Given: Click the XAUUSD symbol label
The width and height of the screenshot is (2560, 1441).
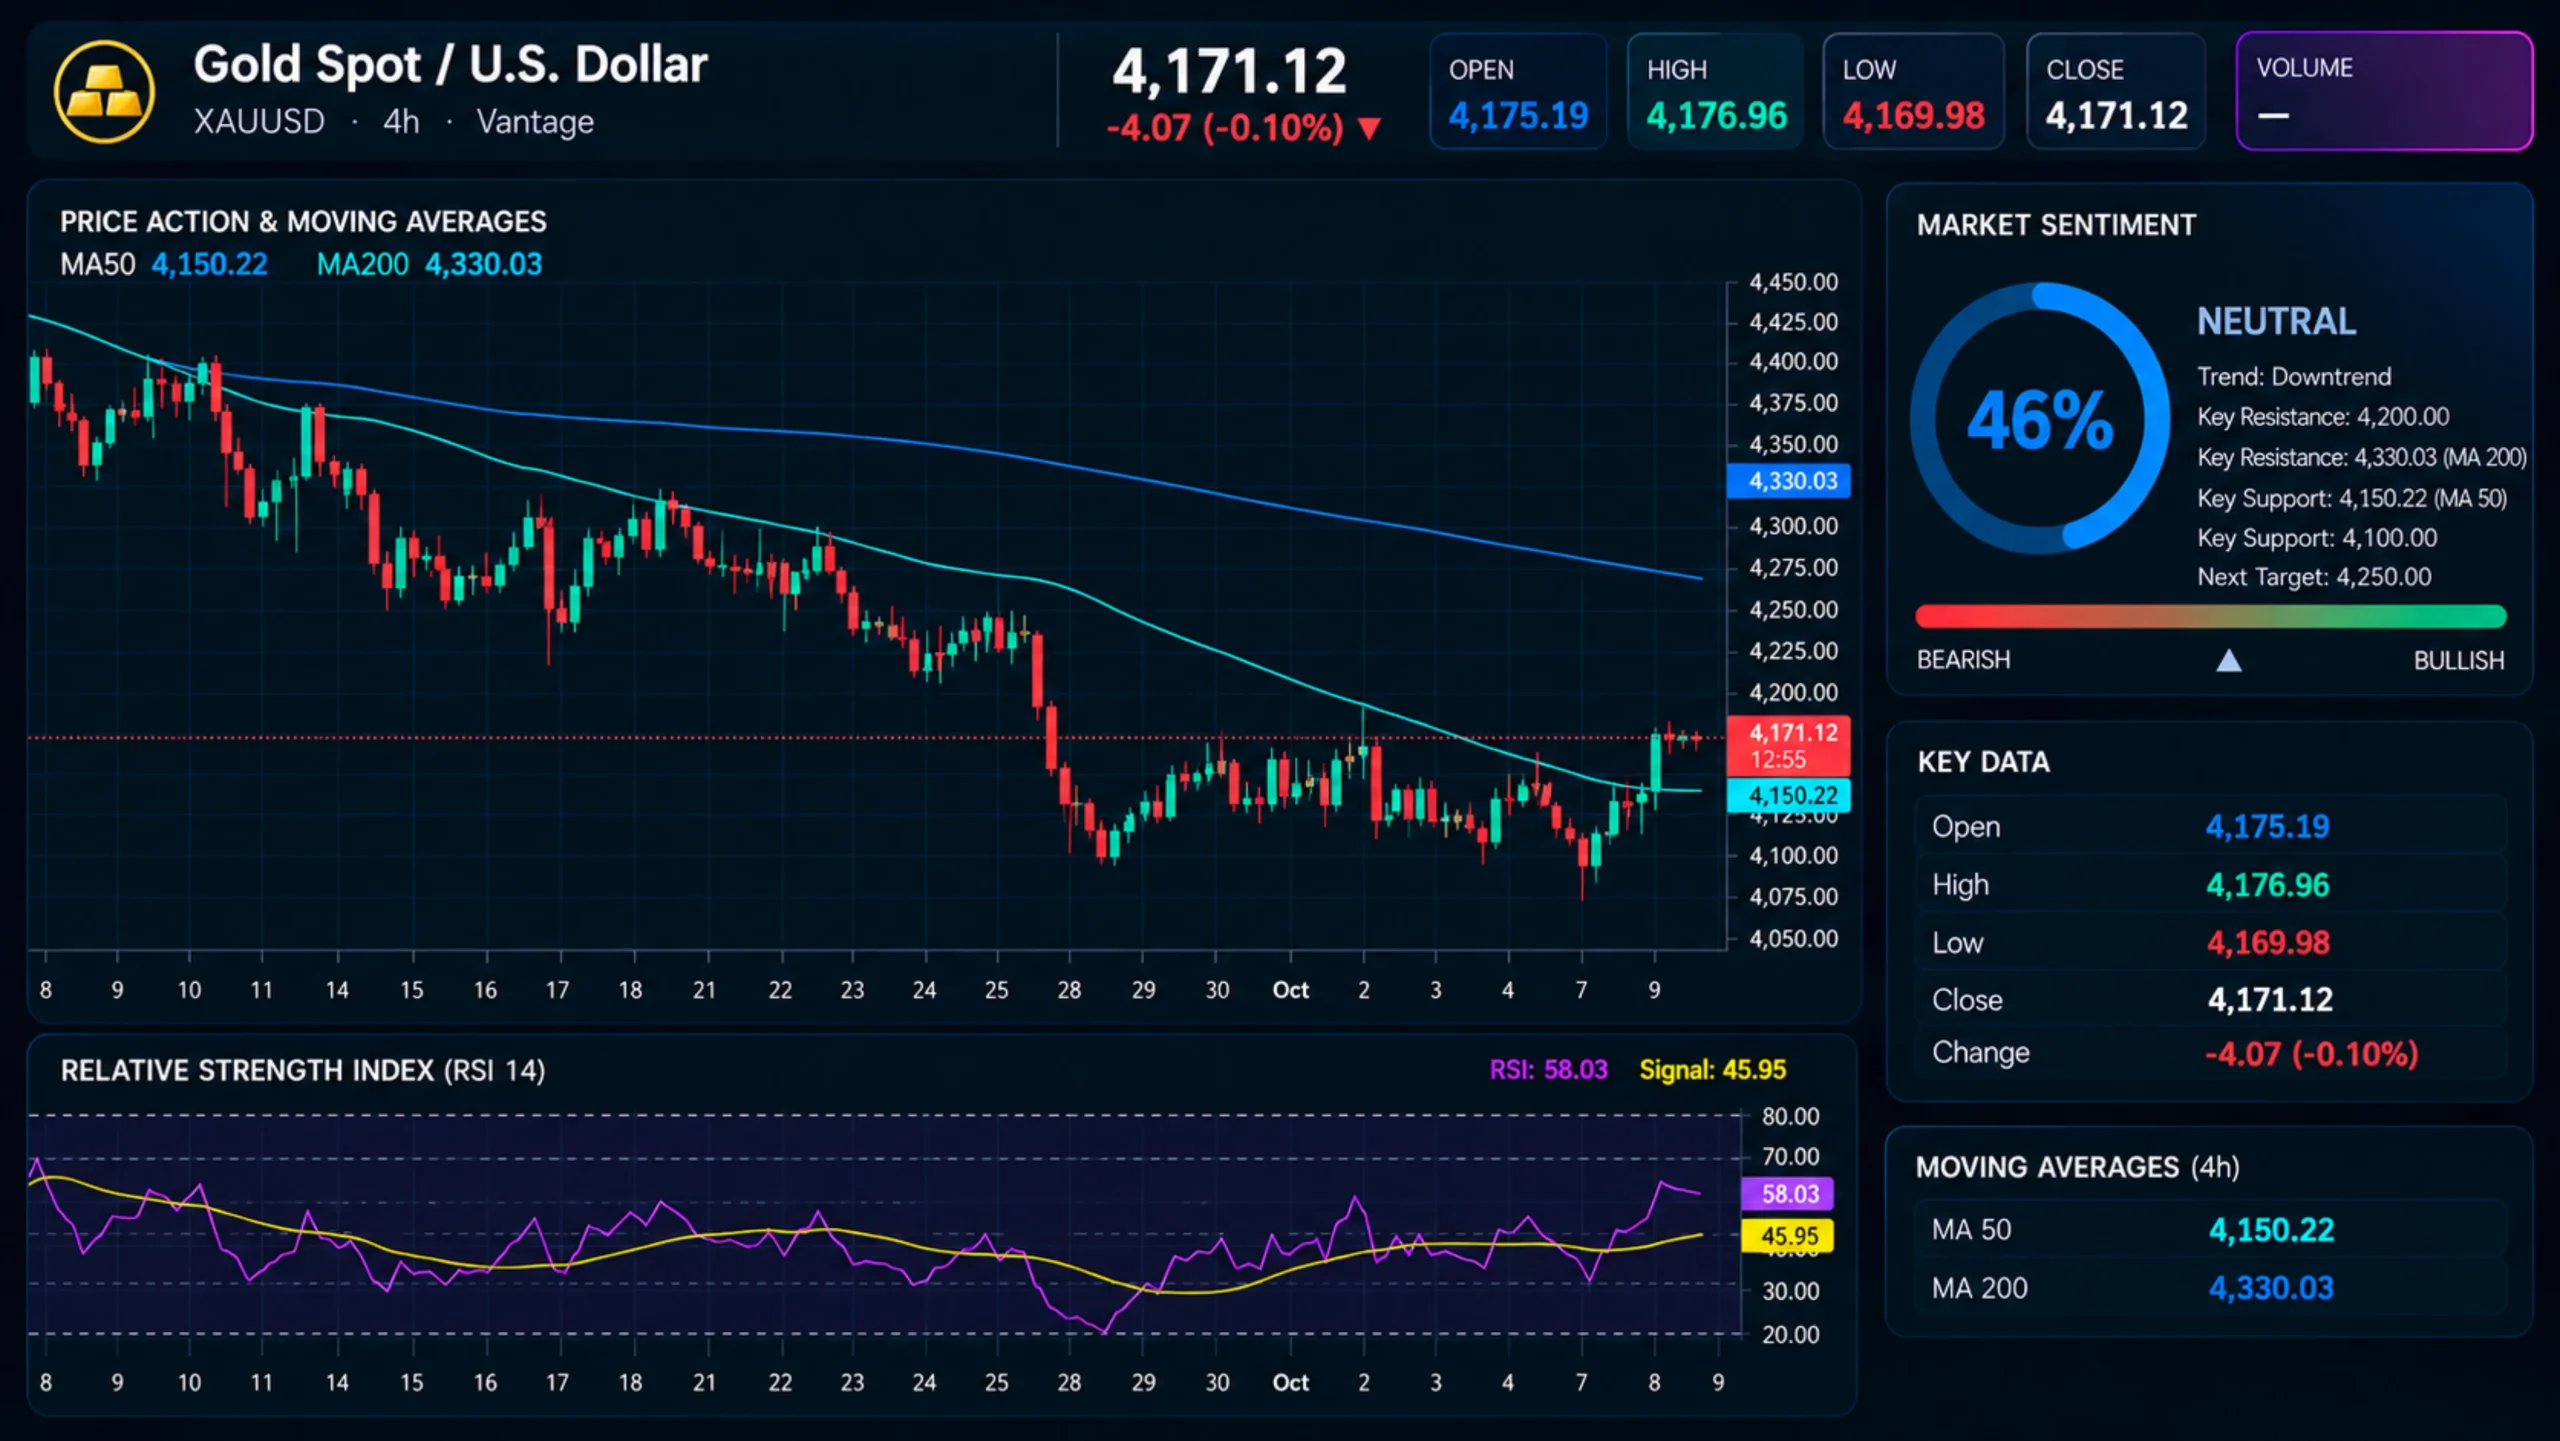Looking at the screenshot, I should coord(259,122).
